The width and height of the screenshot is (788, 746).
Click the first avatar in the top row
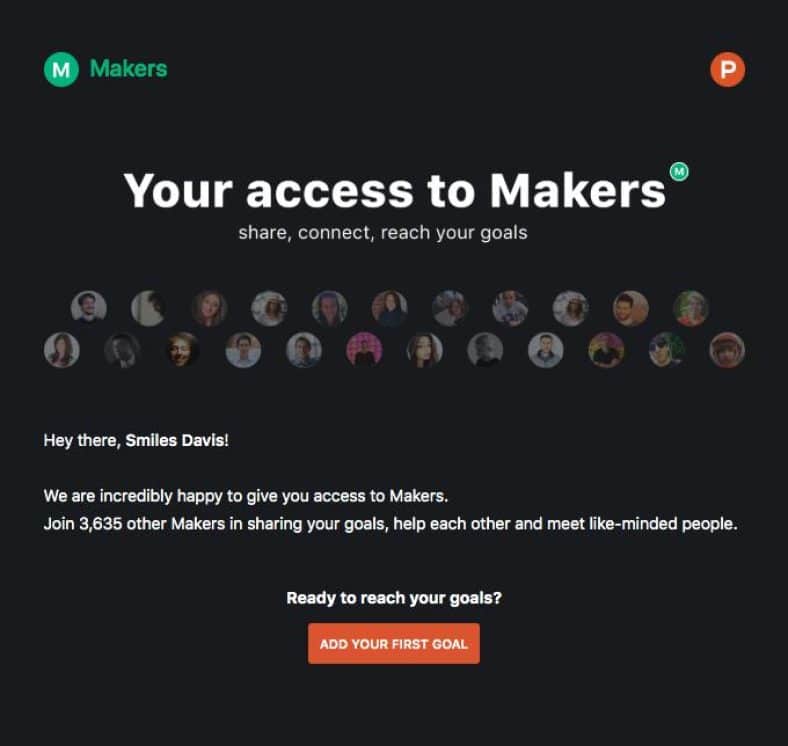(x=88, y=308)
